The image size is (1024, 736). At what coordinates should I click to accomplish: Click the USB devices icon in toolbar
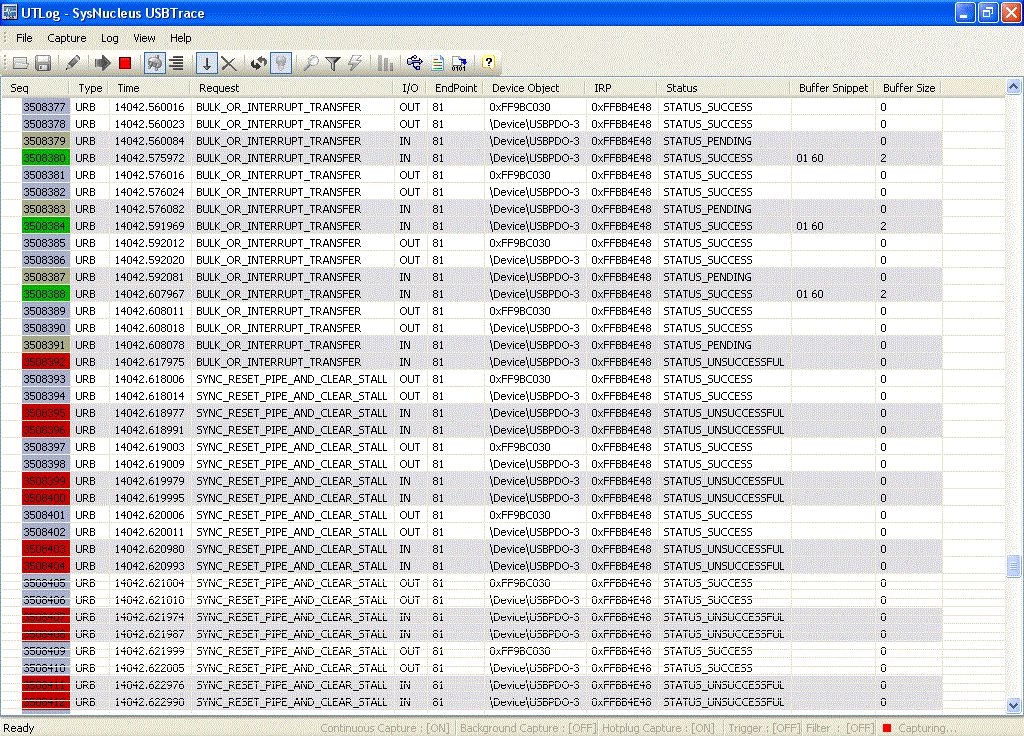pos(415,63)
